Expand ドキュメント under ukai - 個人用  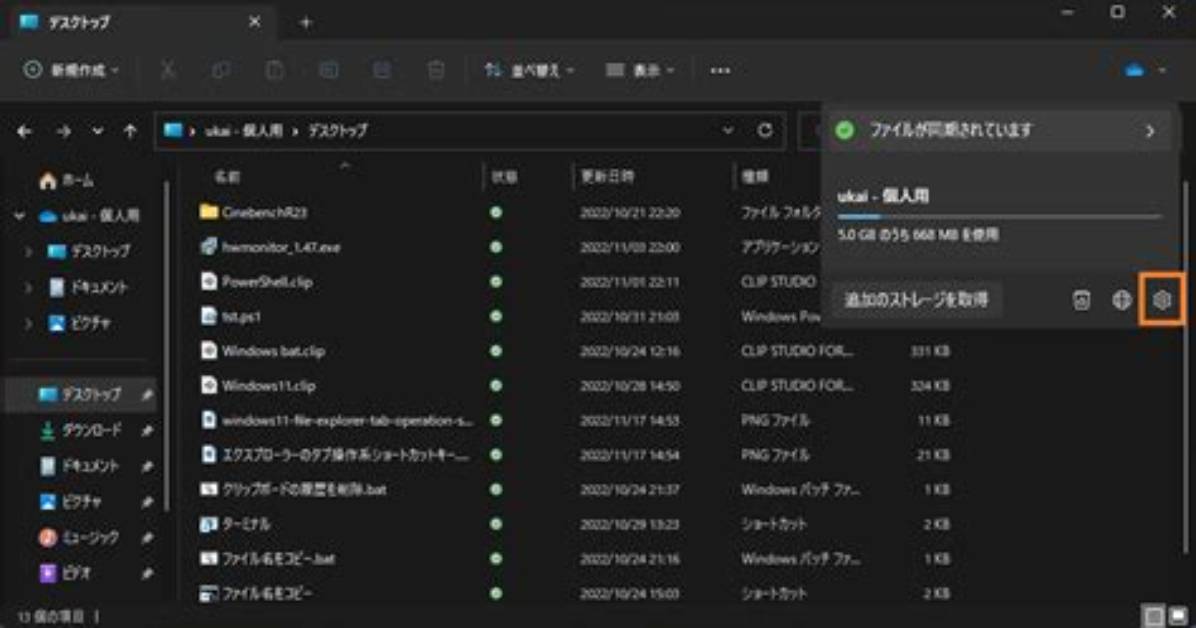point(28,287)
